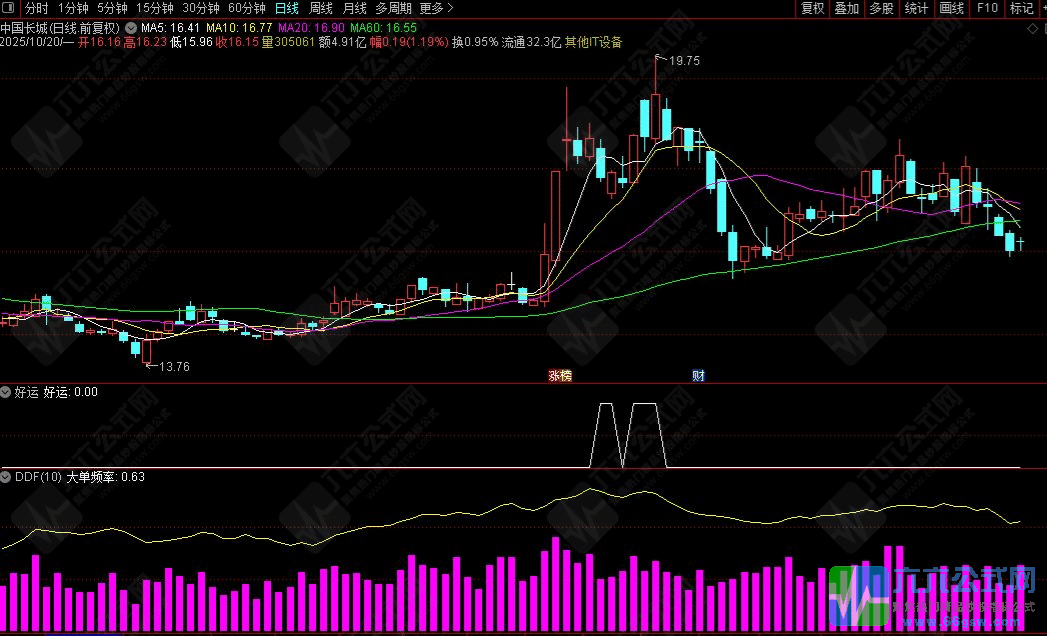Click the 涨榜 marker on the chart
The image size is (1047, 636).
(x=560, y=376)
